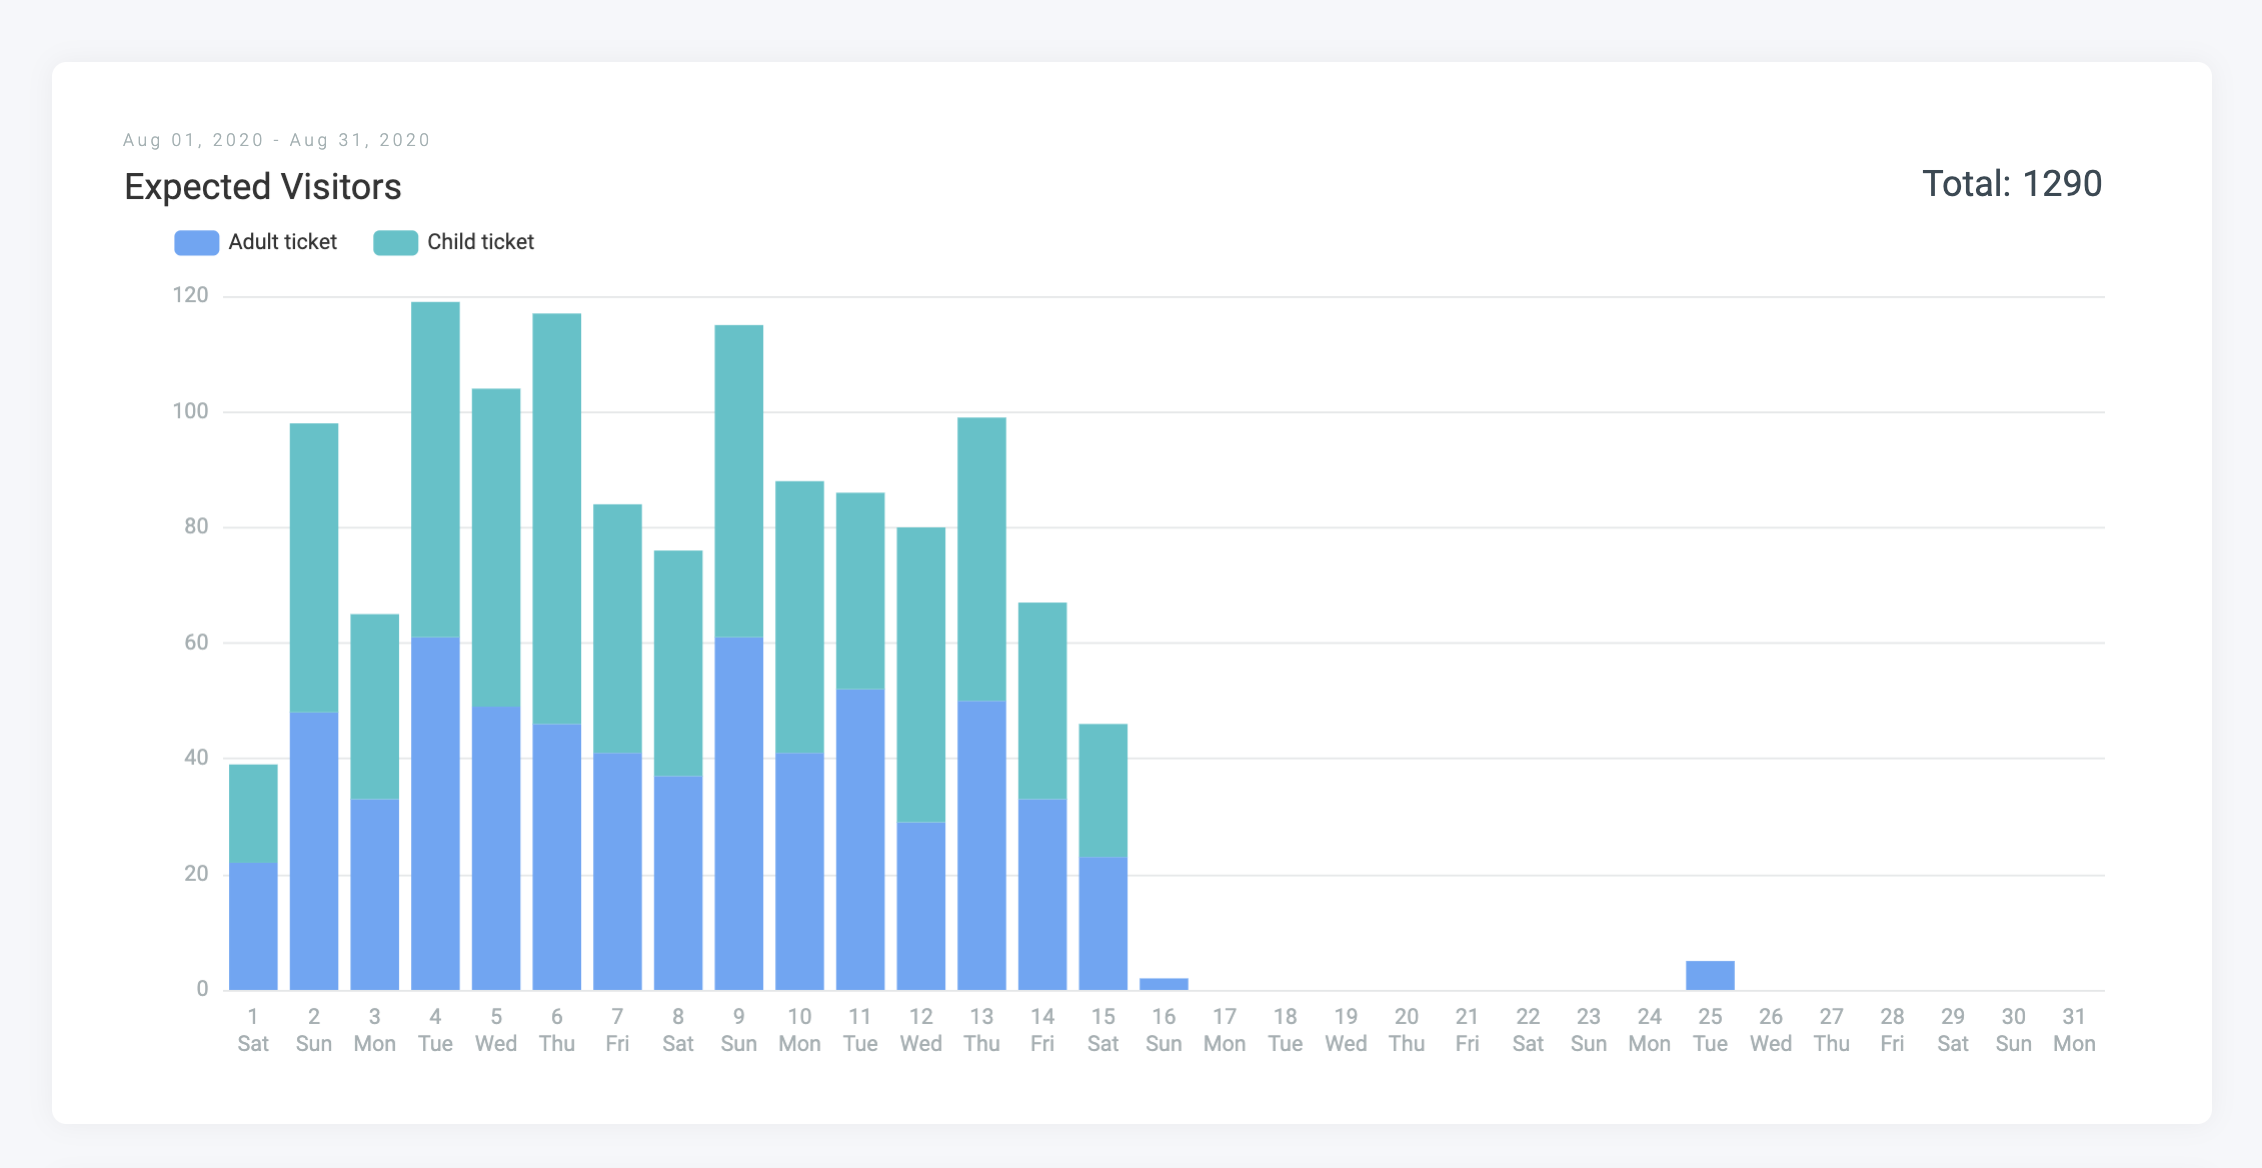This screenshot has width=2262, height=1168.
Task: Click adult segment of Aug 1 bar
Action: click(x=253, y=926)
